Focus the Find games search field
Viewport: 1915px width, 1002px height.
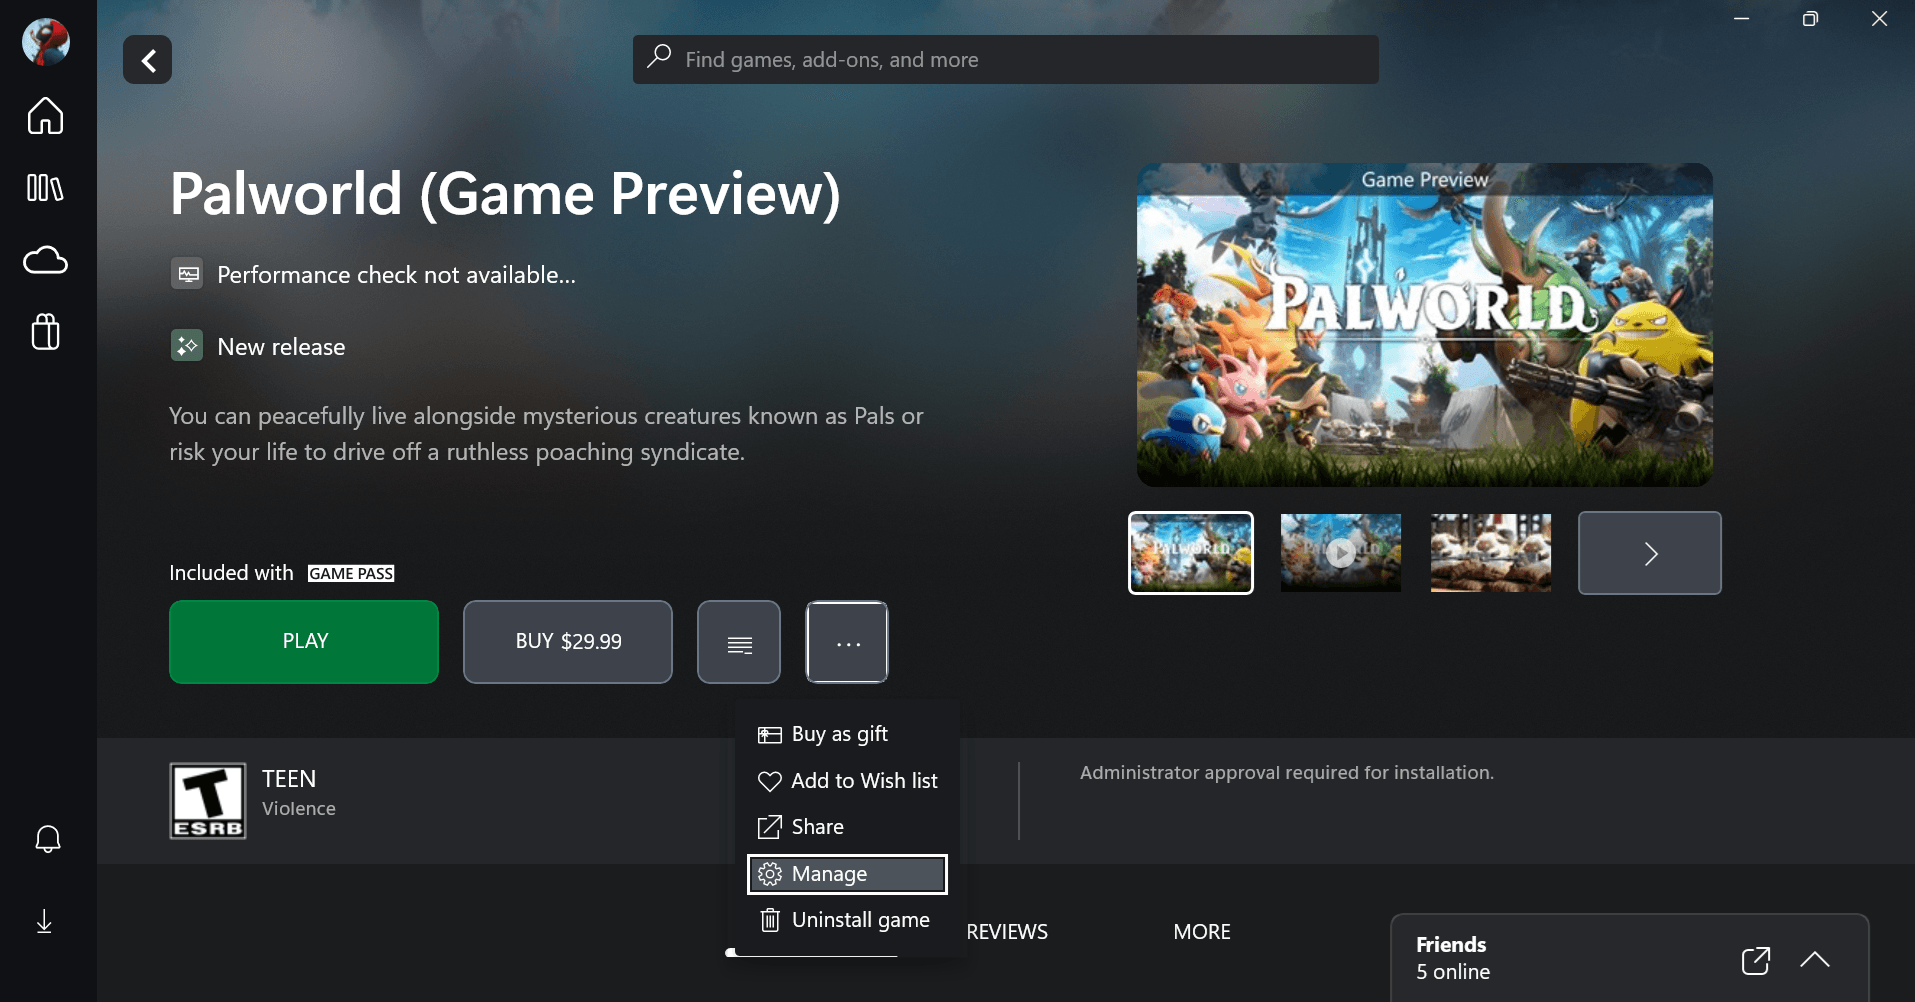(x=1005, y=60)
